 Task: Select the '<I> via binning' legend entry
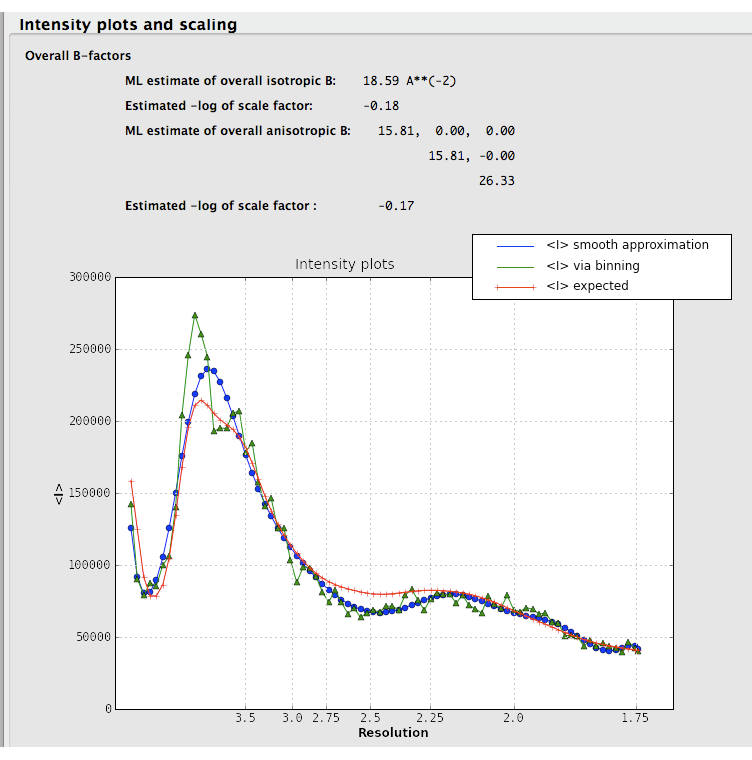[592, 266]
